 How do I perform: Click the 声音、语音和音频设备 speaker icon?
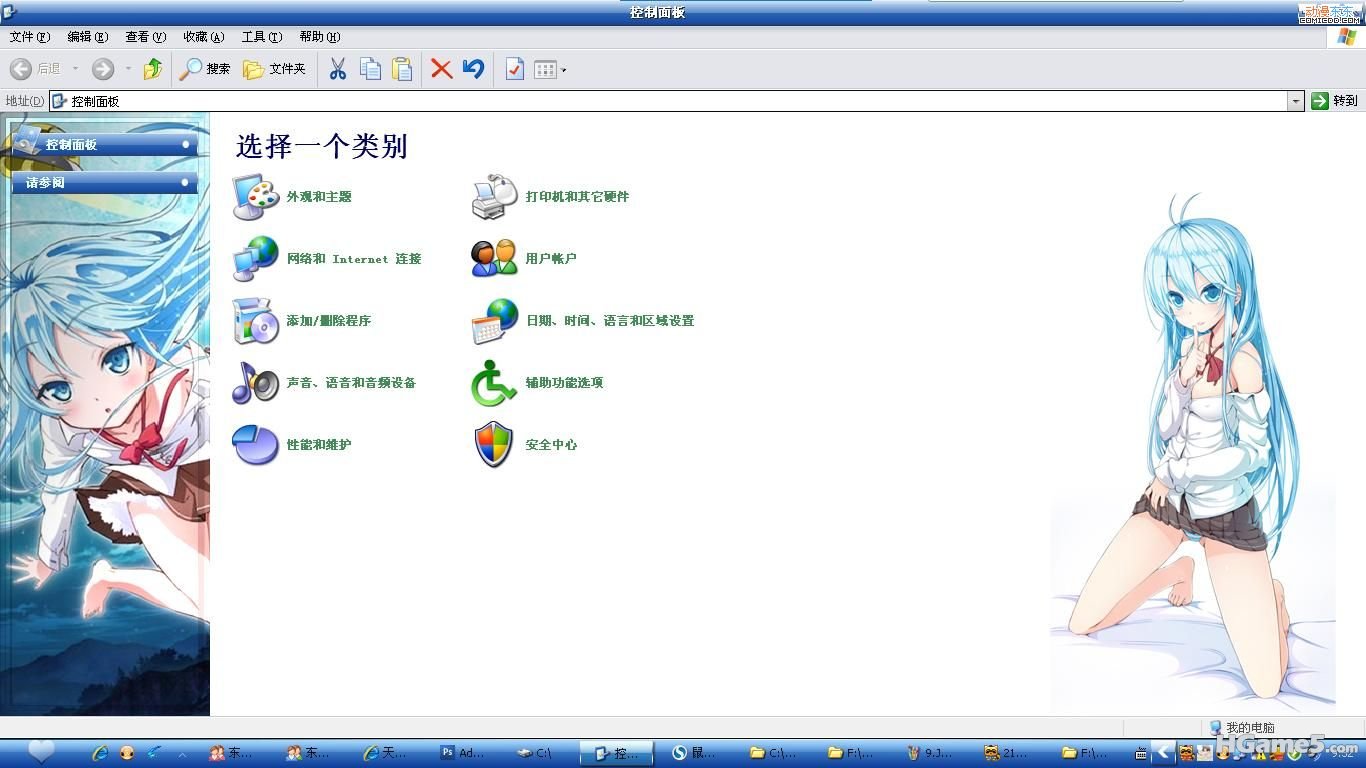[x=256, y=383]
